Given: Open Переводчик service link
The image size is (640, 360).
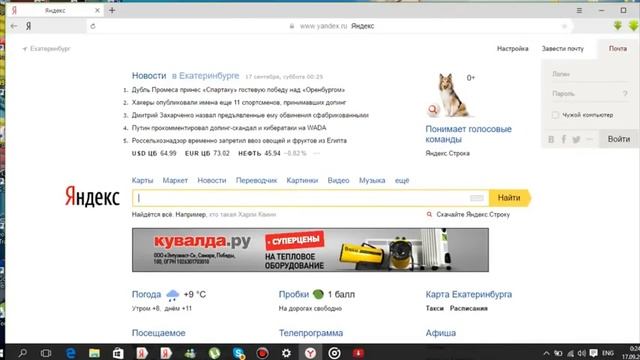Looking at the screenshot, I should (256, 180).
